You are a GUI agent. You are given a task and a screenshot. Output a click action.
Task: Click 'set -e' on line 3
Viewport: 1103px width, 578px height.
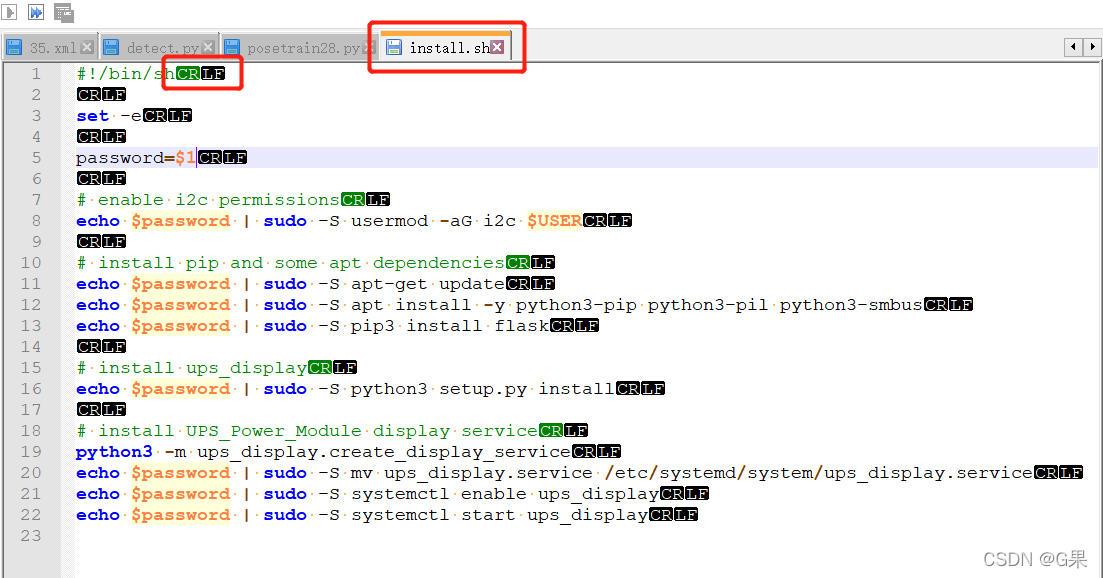click(x=109, y=115)
